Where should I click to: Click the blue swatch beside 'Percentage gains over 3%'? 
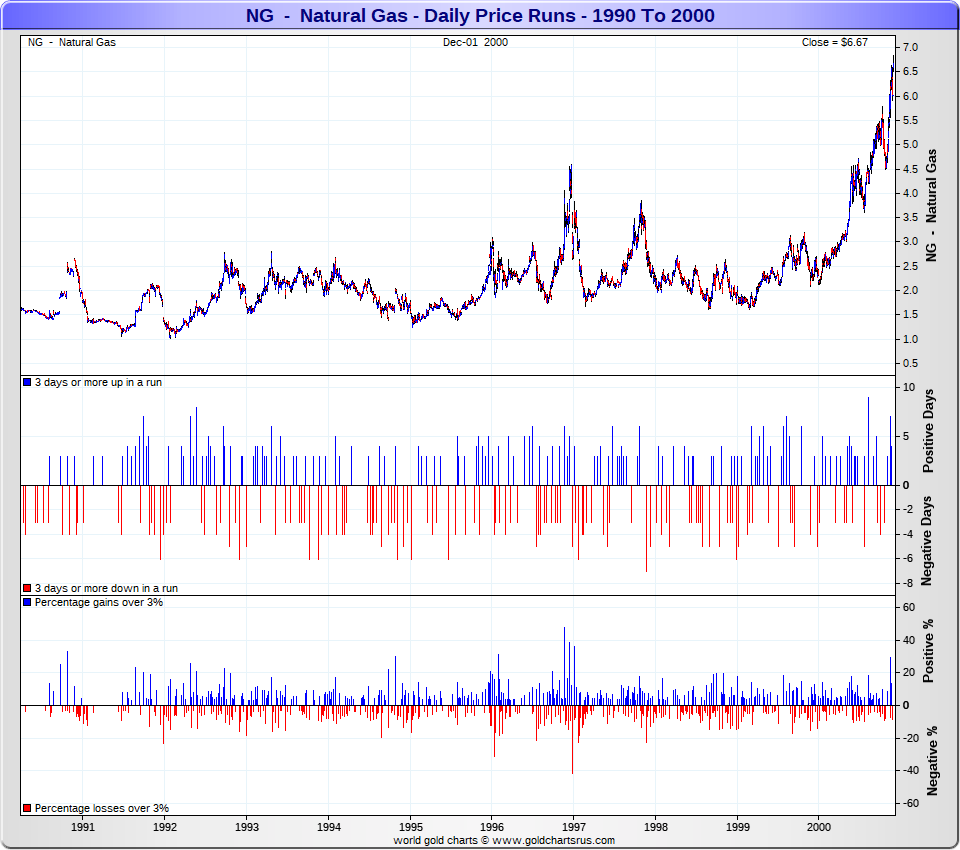click(x=27, y=602)
